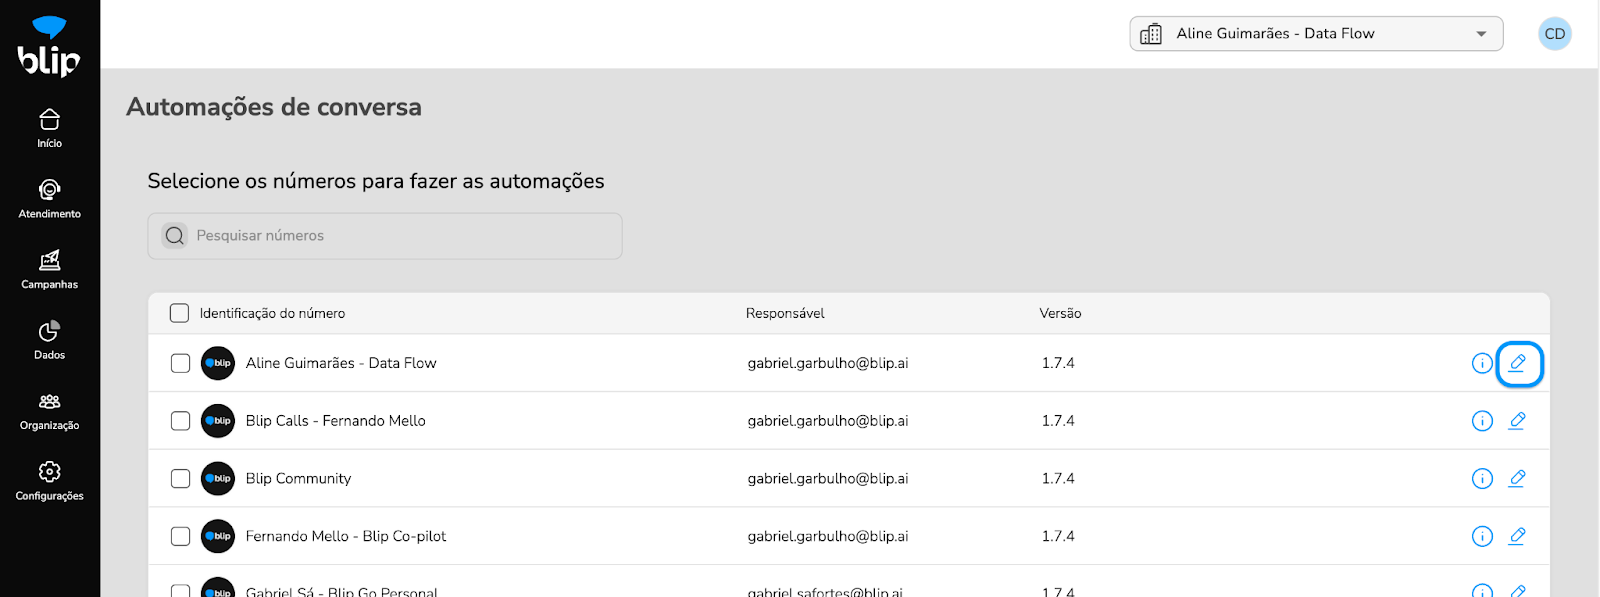Edit Blip Calls - Fernando Mello row

pos(1517,421)
